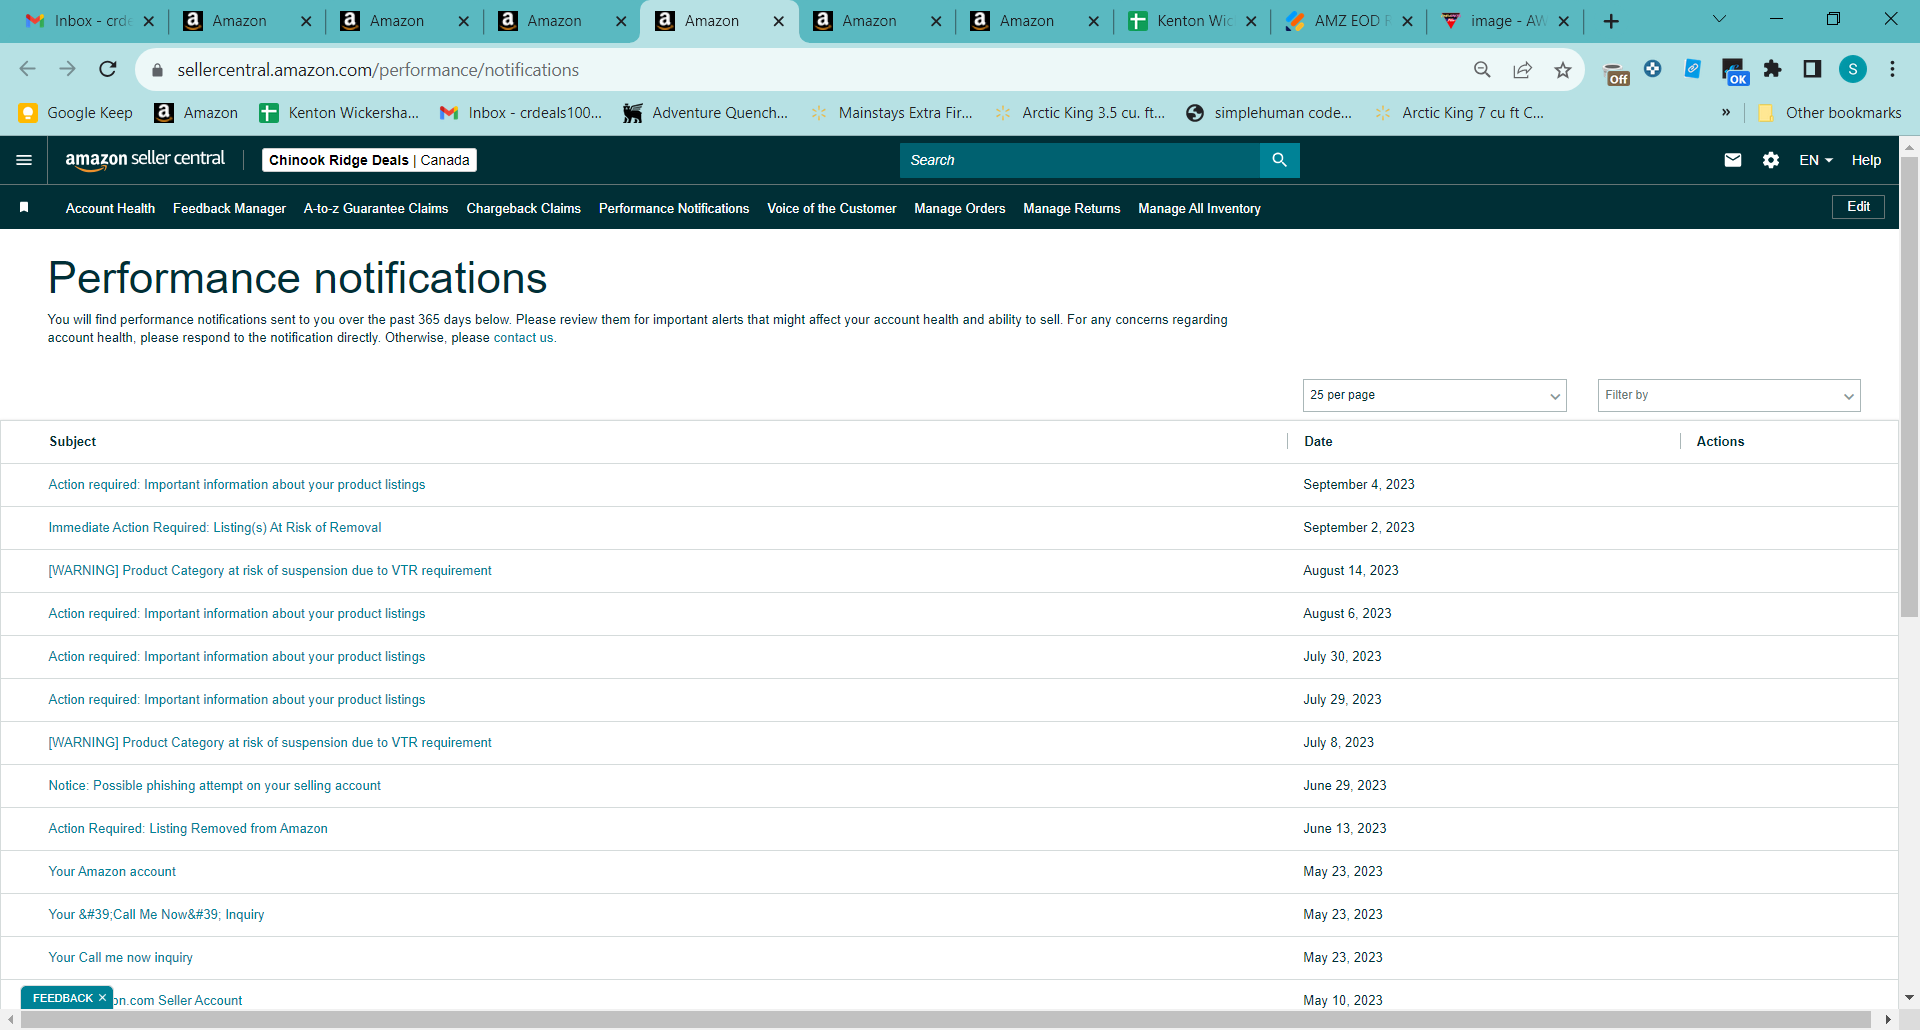Open Immediate Action Required: Listing(s) At Risk of Removal

tap(215, 528)
